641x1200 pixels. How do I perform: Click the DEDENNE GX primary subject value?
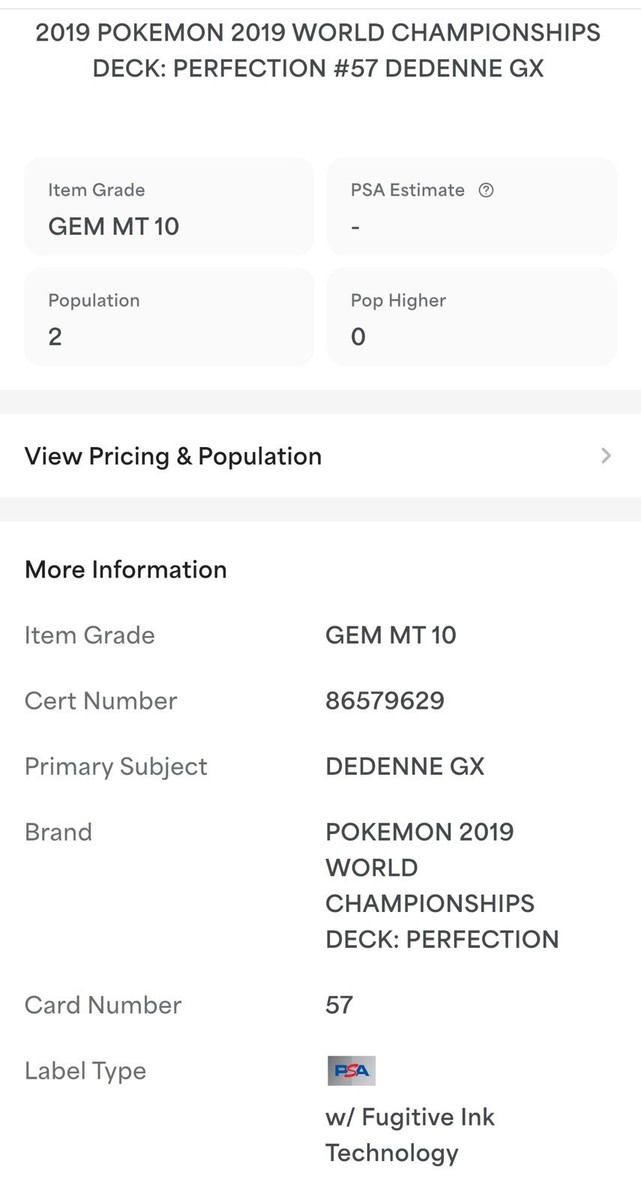tap(405, 767)
